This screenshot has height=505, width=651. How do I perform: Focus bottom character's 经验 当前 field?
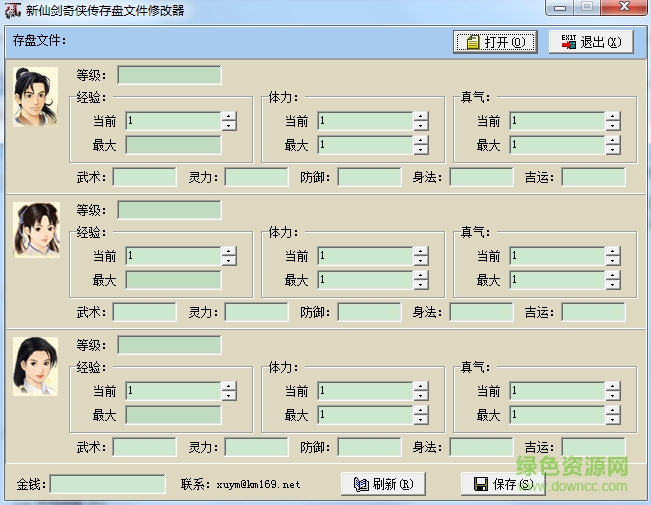(x=173, y=391)
